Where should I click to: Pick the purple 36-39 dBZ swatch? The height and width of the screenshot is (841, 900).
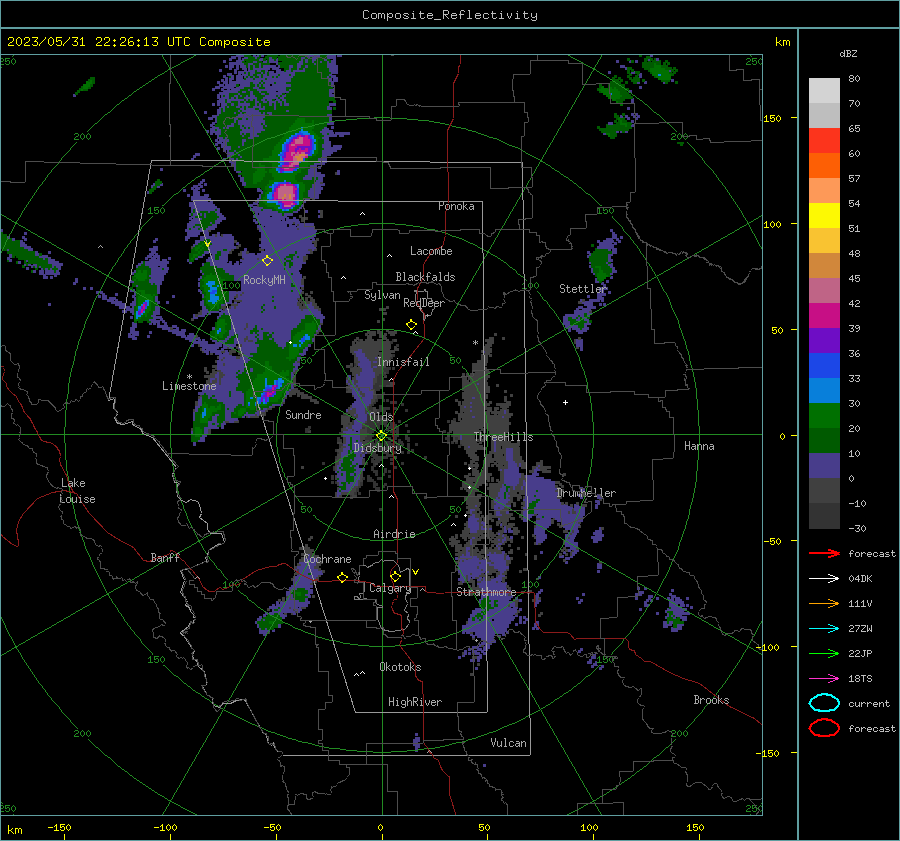pyautogui.click(x=824, y=341)
